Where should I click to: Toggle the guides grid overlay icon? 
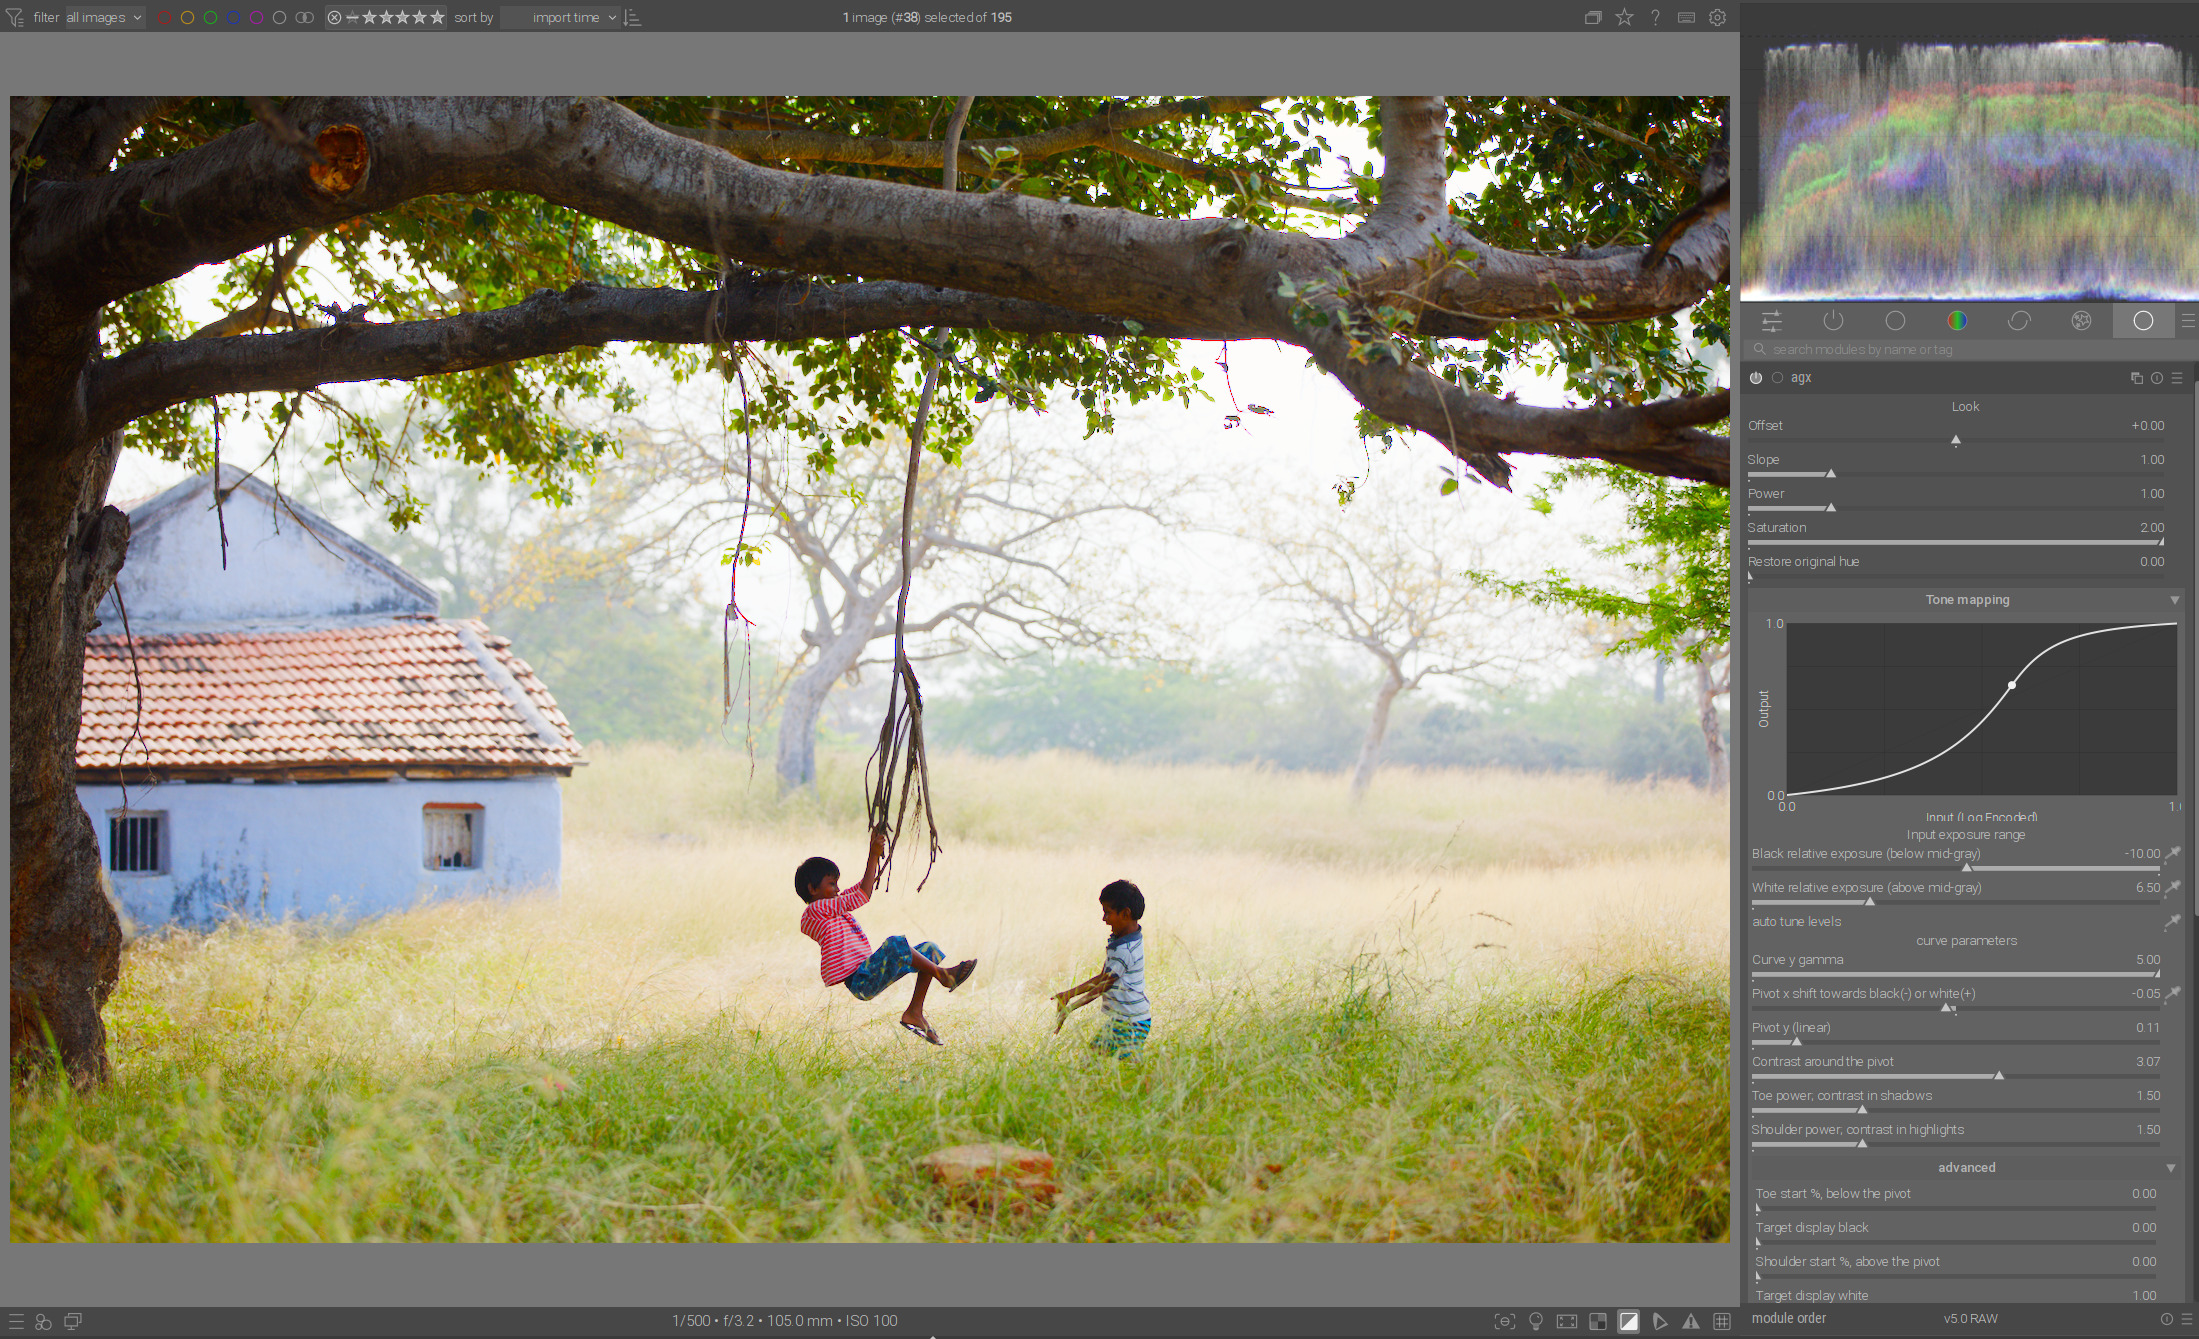(1722, 1321)
